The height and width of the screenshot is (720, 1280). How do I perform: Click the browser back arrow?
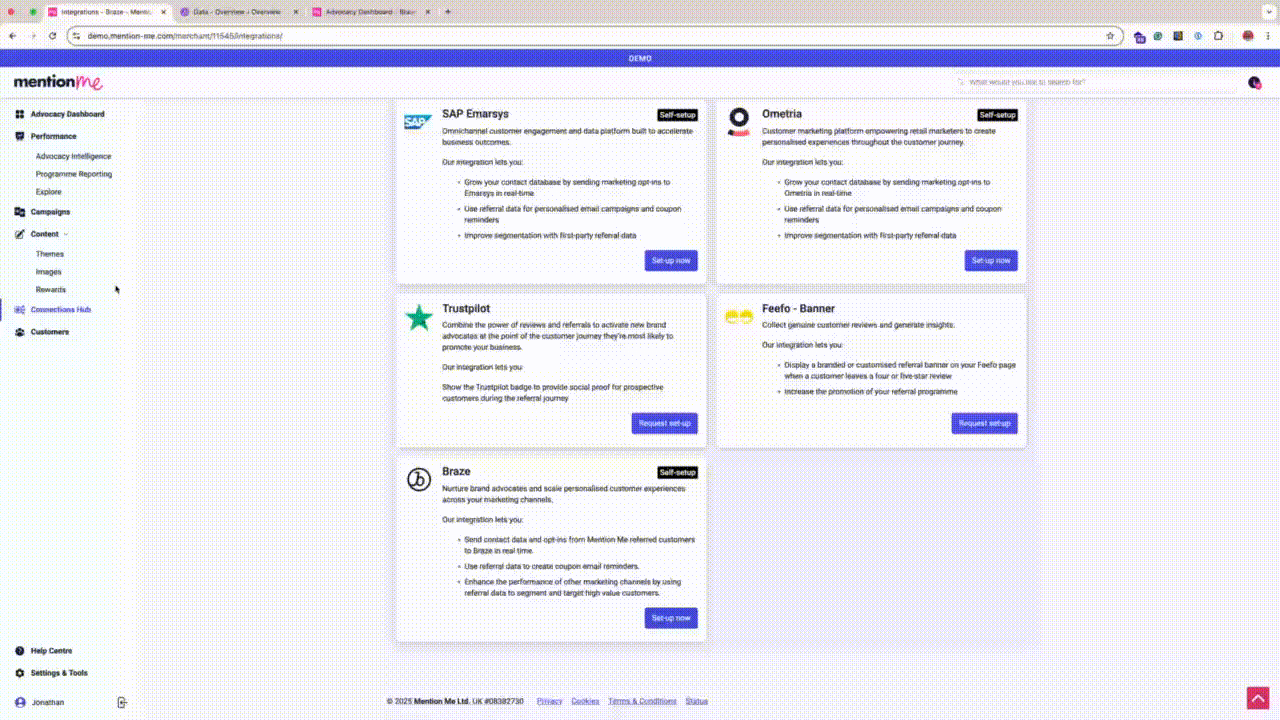tap(12, 36)
